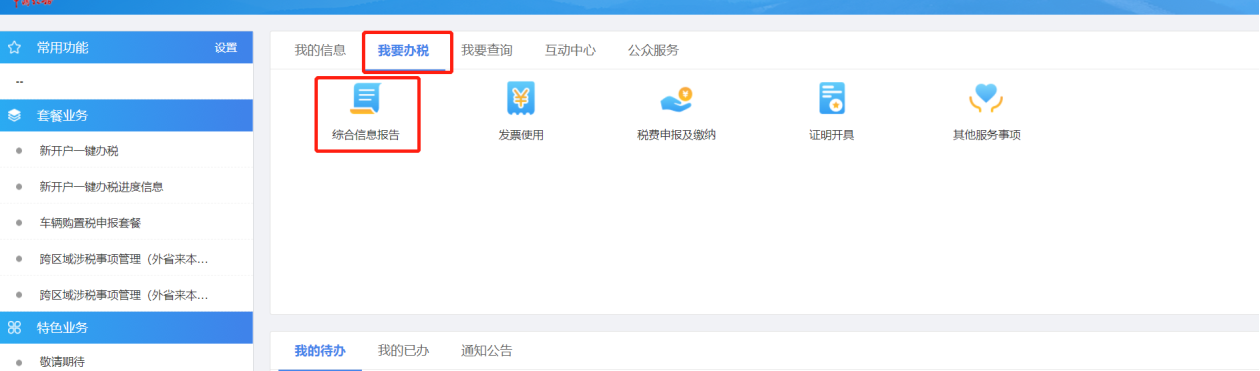Open the 发票使用 invoice icon
1260x371 pixels.
[521, 98]
